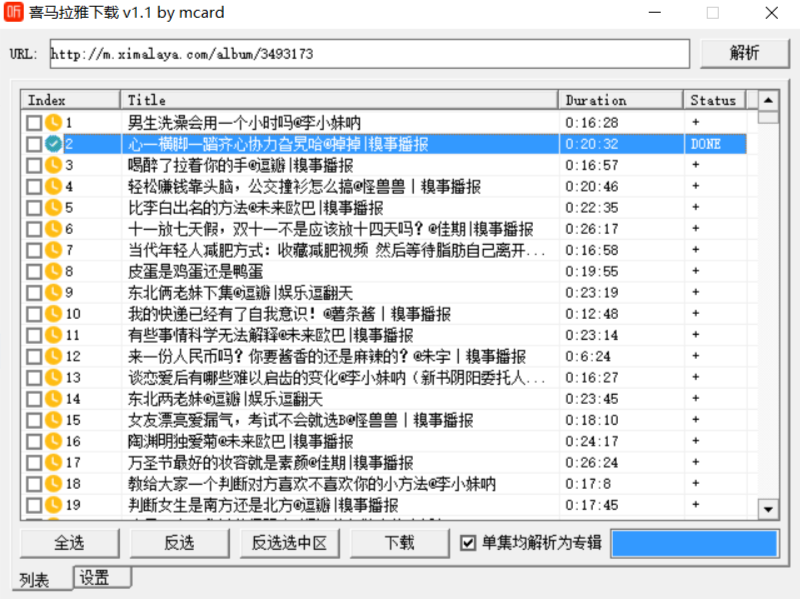This screenshot has width=800, height=599.
Task: Click index number 11 in the list
Action: tap(72, 335)
